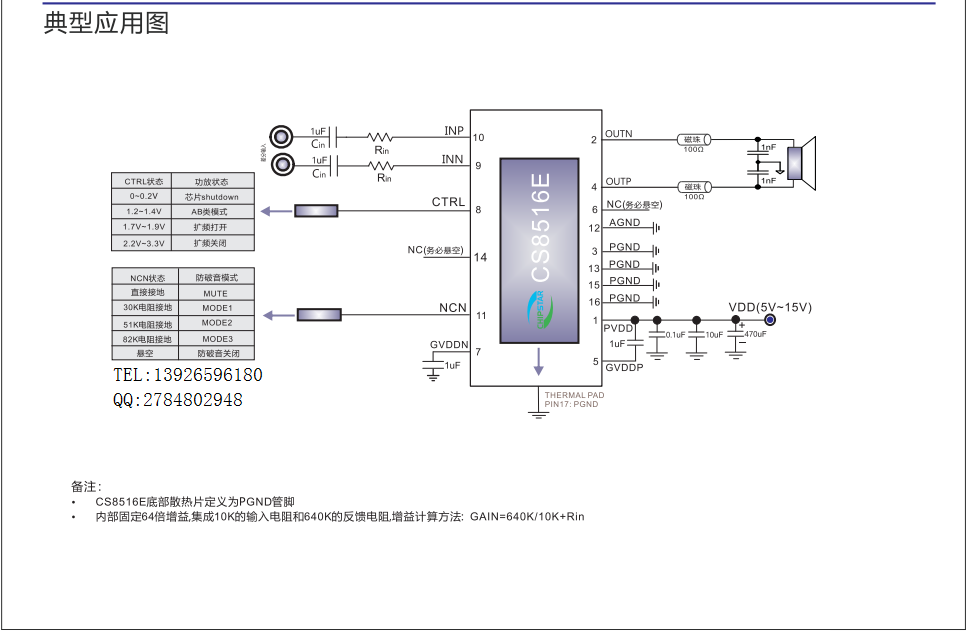Click the VDD(5V~15V) label
The image size is (967, 631).
click(770, 307)
